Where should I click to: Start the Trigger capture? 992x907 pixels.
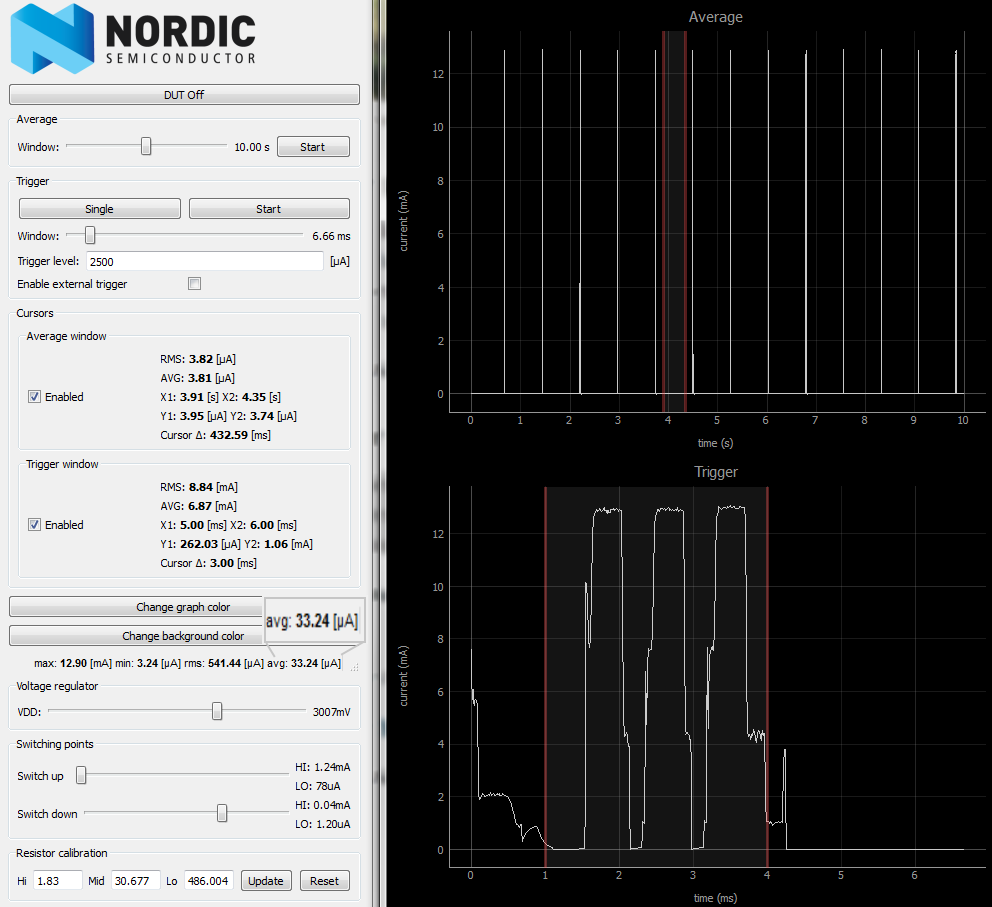tap(269, 209)
